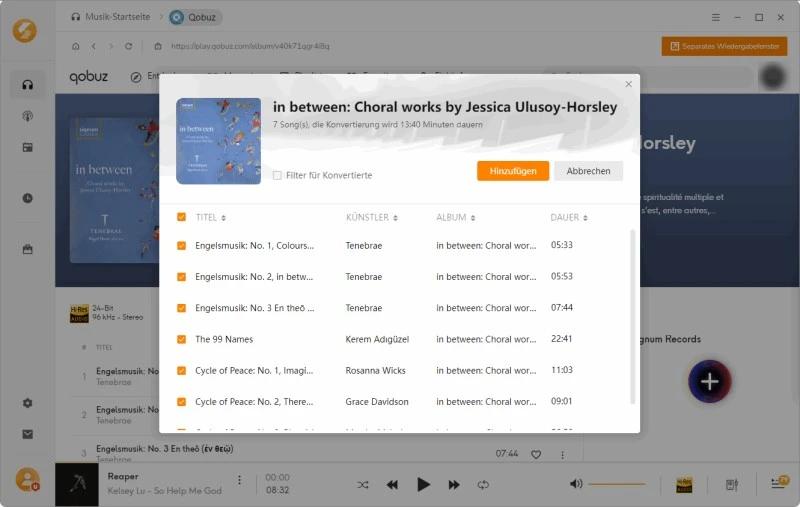Viewport: 800px width, 507px height.
Task: Close the conversion dialog
Action: click(x=629, y=84)
